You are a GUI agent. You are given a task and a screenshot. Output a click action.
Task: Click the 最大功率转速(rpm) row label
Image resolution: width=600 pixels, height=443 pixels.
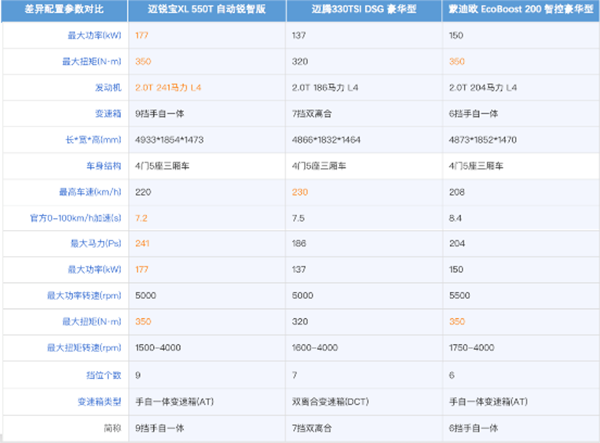[x=84, y=295]
